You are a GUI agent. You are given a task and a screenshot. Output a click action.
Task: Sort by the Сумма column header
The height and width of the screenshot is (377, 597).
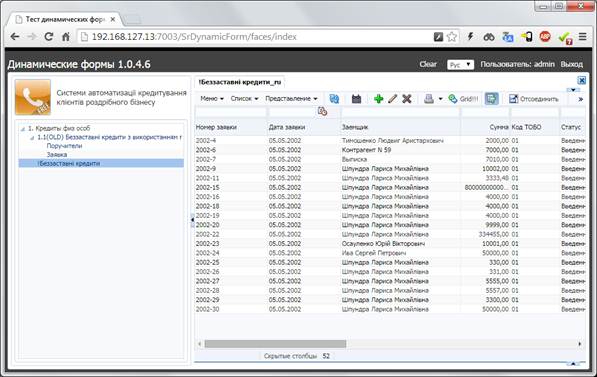click(x=499, y=127)
